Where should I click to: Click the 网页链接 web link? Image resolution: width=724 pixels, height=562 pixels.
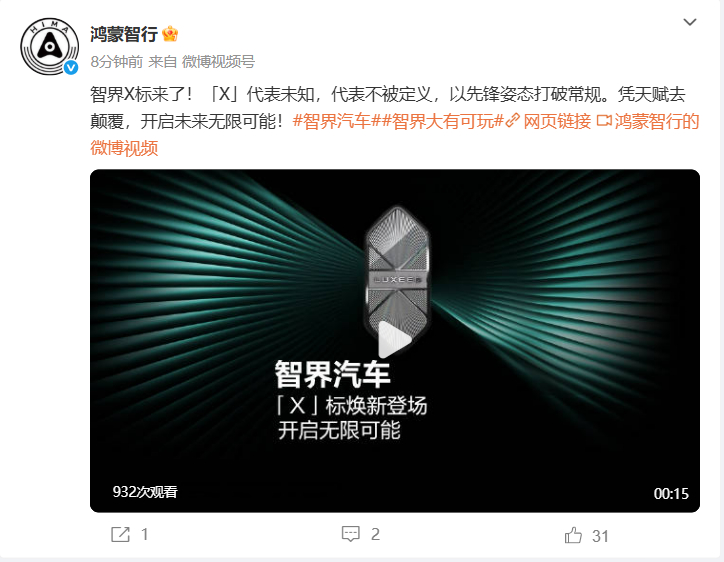click(557, 121)
